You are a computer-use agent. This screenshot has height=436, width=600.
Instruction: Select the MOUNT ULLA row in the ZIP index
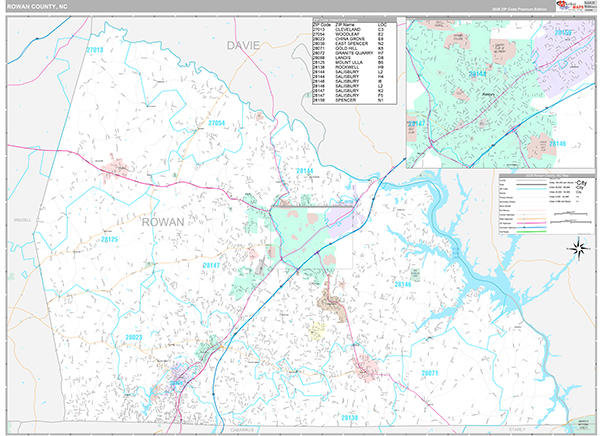354,62
